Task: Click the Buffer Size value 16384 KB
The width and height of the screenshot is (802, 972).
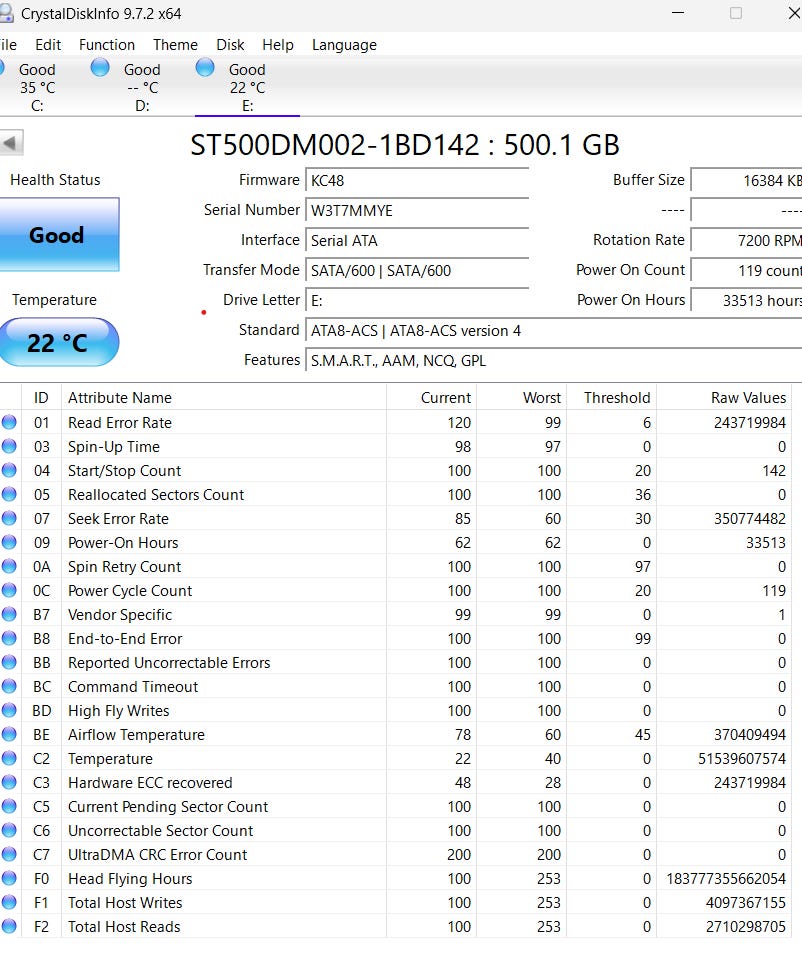Action: tap(746, 181)
